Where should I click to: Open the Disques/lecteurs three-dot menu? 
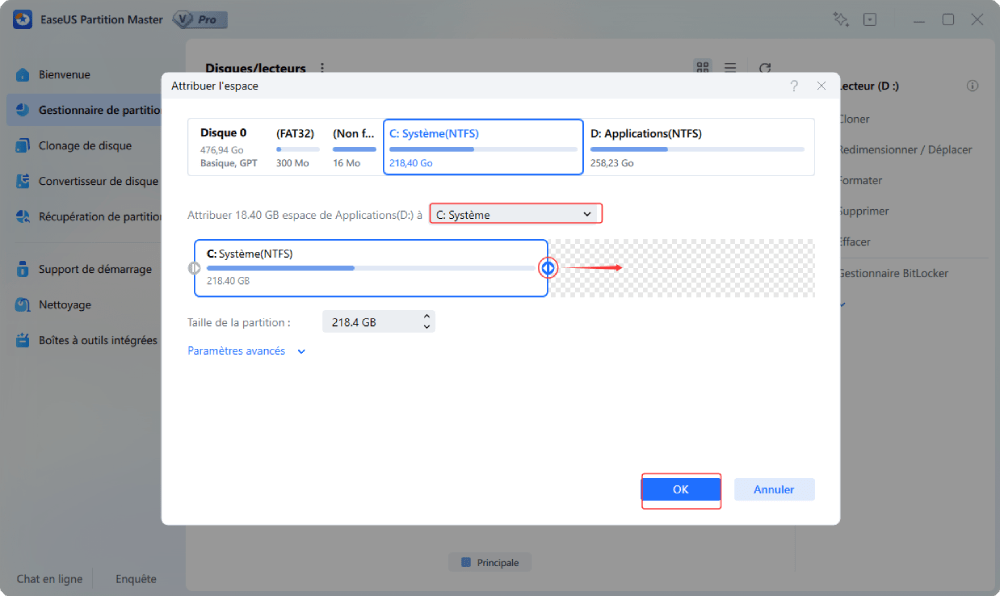pos(322,68)
